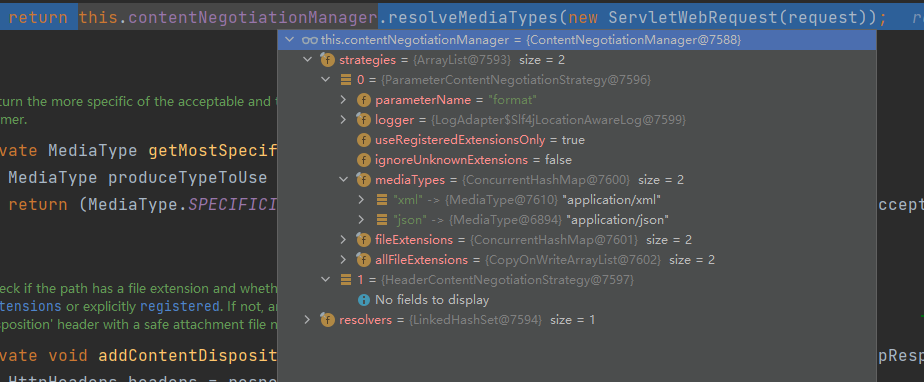
Task: Click the info icon beside No fields to display
Action: click(x=364, y=300)
